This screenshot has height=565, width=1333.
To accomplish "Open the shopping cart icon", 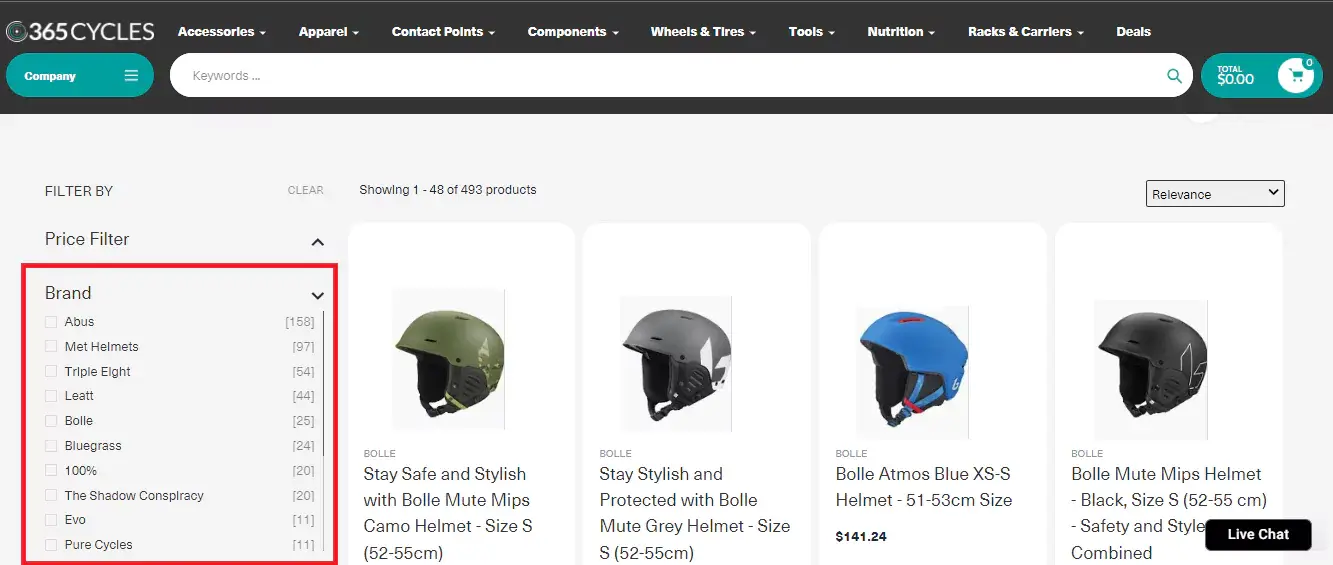I will point(1295,76).
